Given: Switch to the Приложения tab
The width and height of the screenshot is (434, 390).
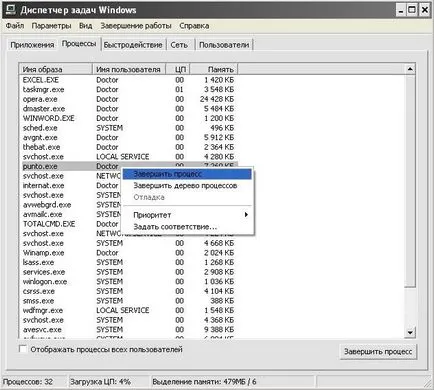Looking at the screenshot, I should coord(32,45).
